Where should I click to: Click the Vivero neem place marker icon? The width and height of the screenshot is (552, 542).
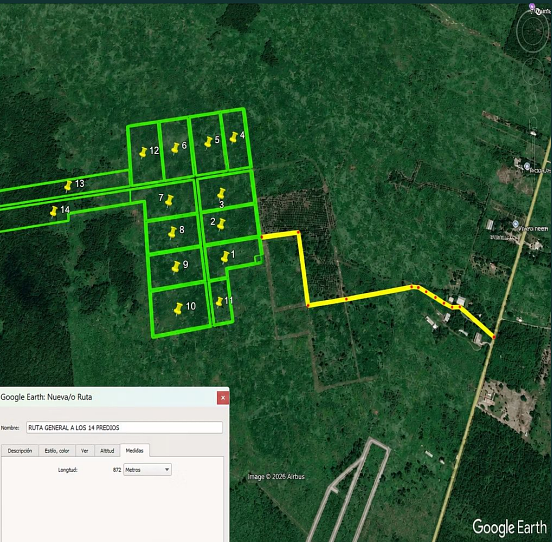(x=516, y=224)
